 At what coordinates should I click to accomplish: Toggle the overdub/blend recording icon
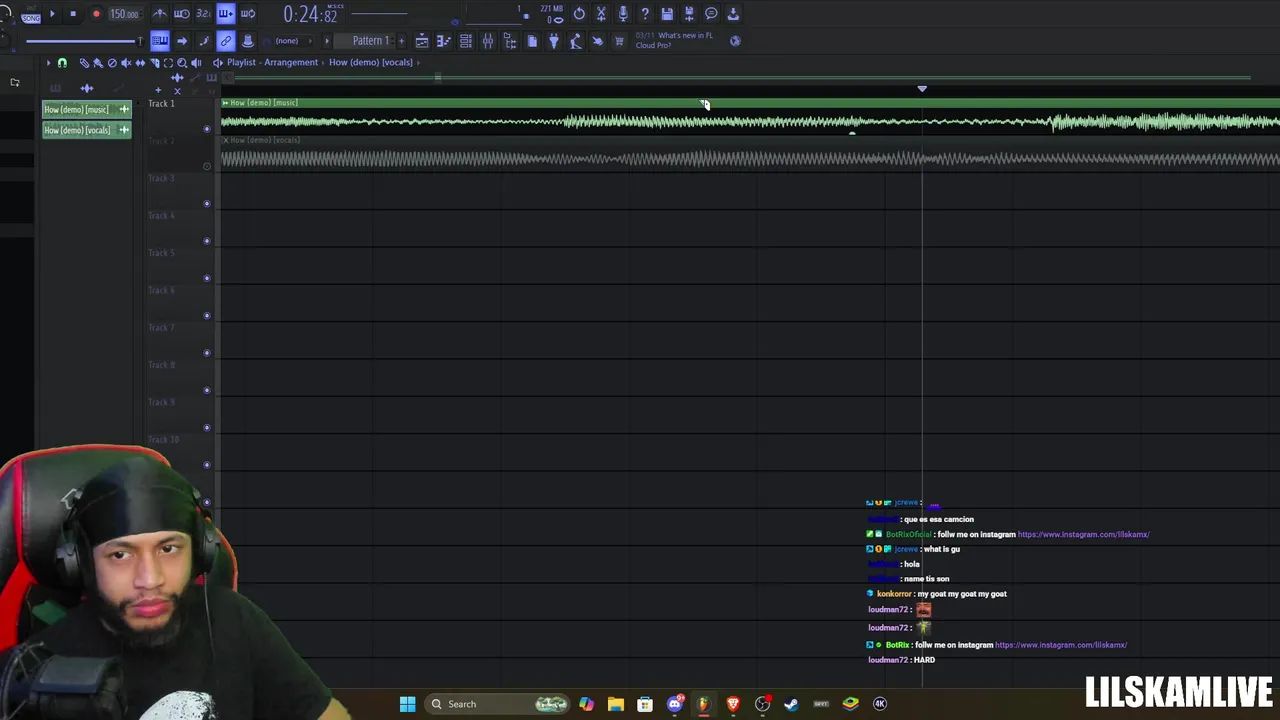coord(226,14)
